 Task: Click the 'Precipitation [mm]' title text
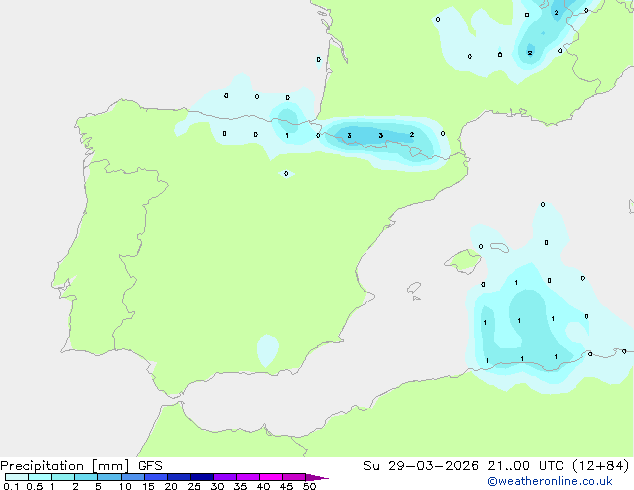65,466
